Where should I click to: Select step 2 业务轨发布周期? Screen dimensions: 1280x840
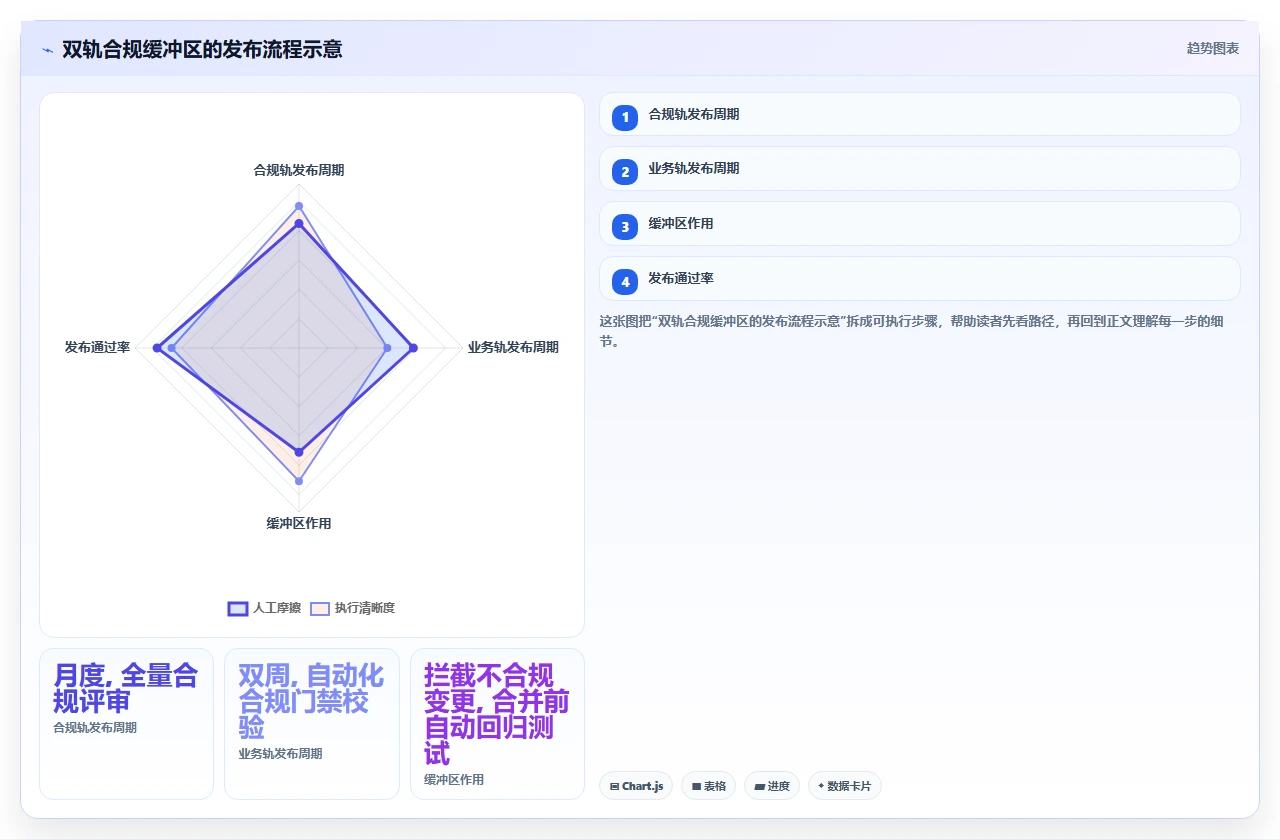[919, 169]
